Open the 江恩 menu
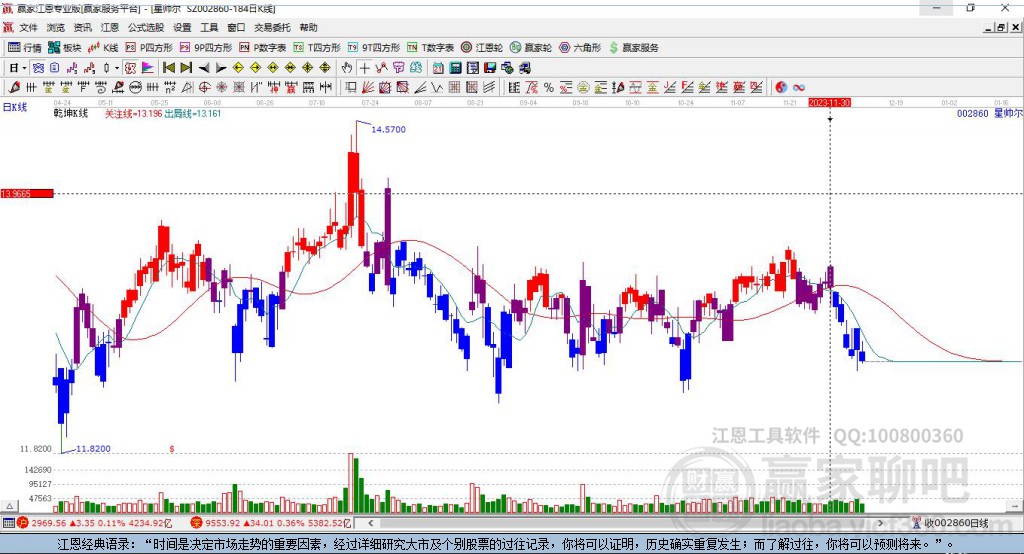This screenshot has height=554, width=1024. pos(110,27)
